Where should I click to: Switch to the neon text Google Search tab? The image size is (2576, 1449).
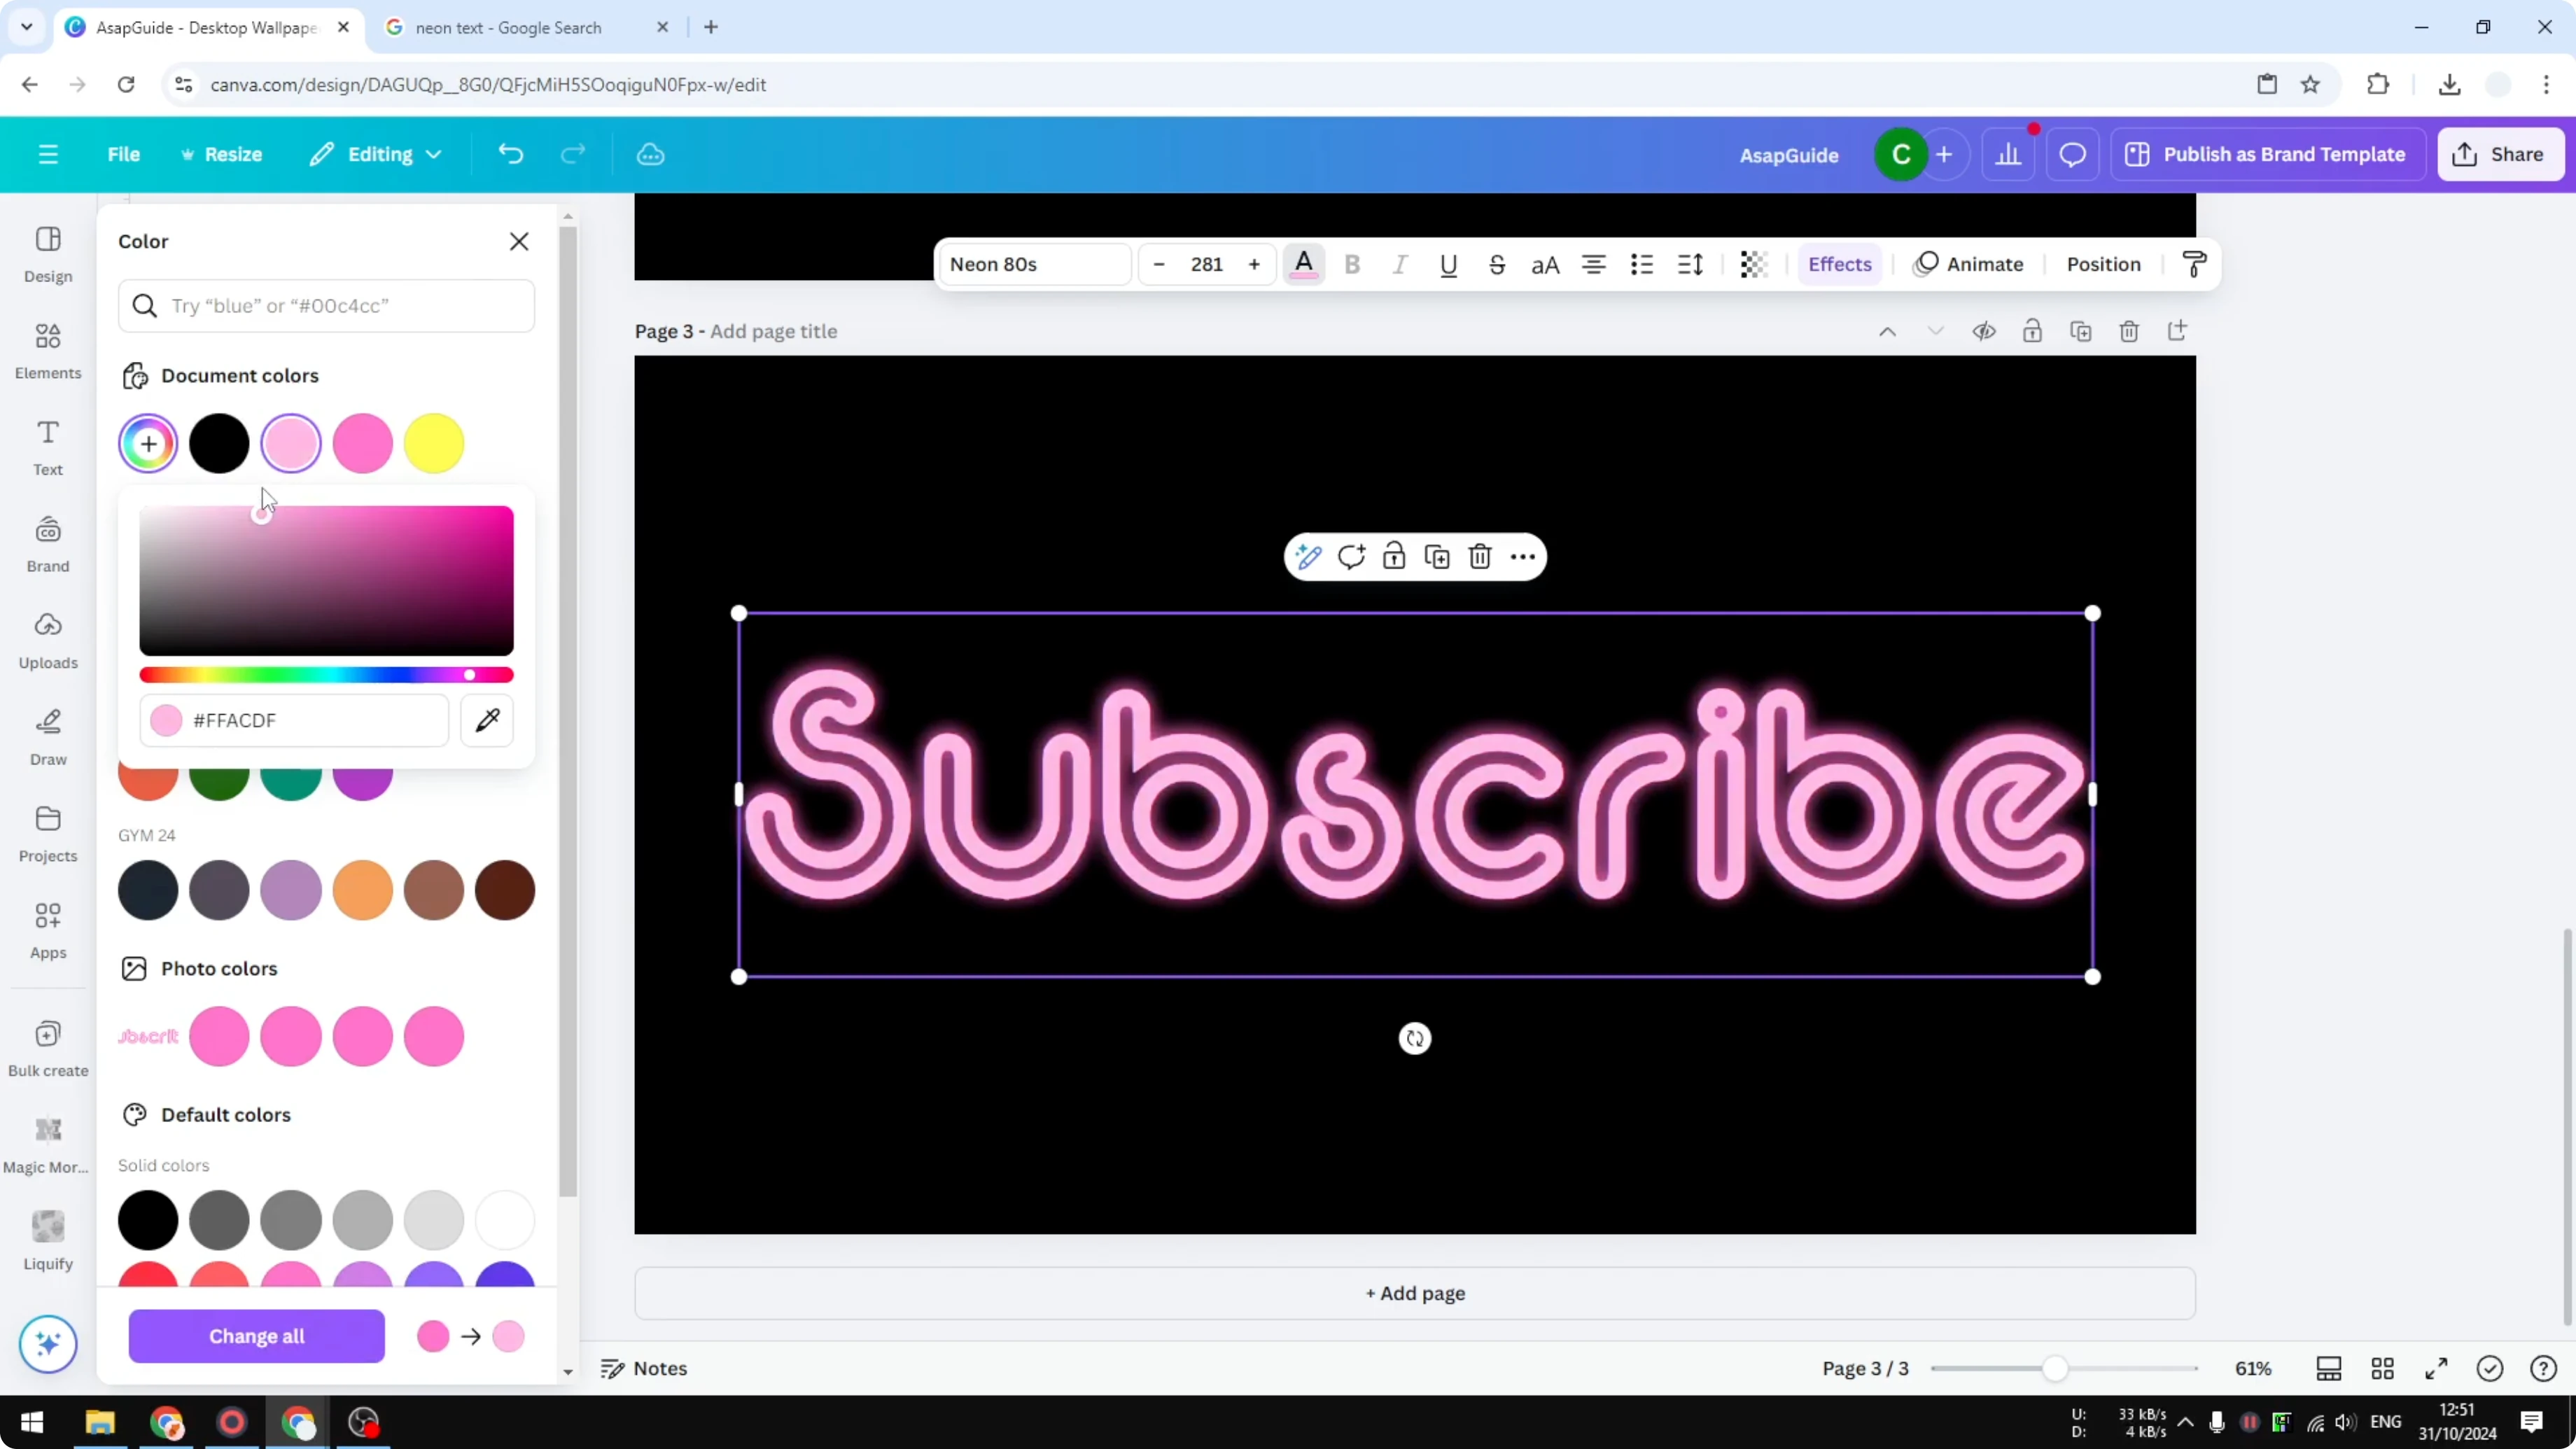click(508, 27)
